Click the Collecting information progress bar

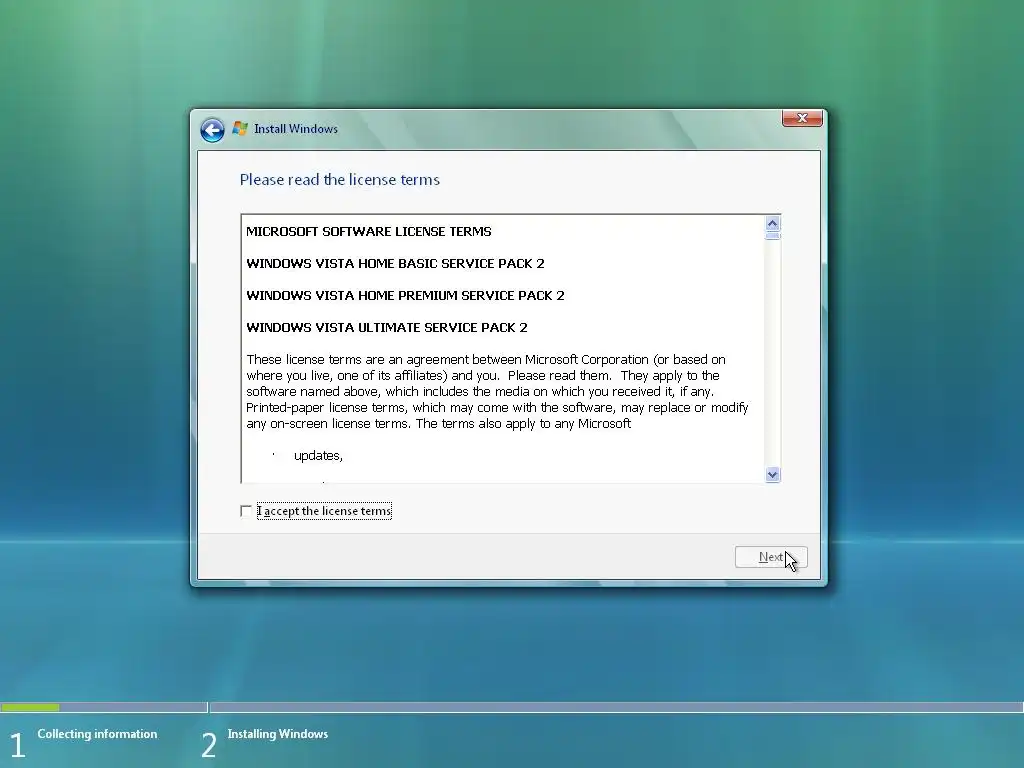pyautogui.click(x=104, y=707)
